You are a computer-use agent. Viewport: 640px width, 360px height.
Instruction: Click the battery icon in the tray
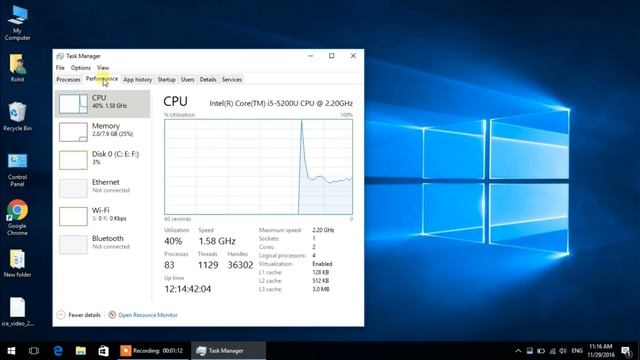pos(541,351)
